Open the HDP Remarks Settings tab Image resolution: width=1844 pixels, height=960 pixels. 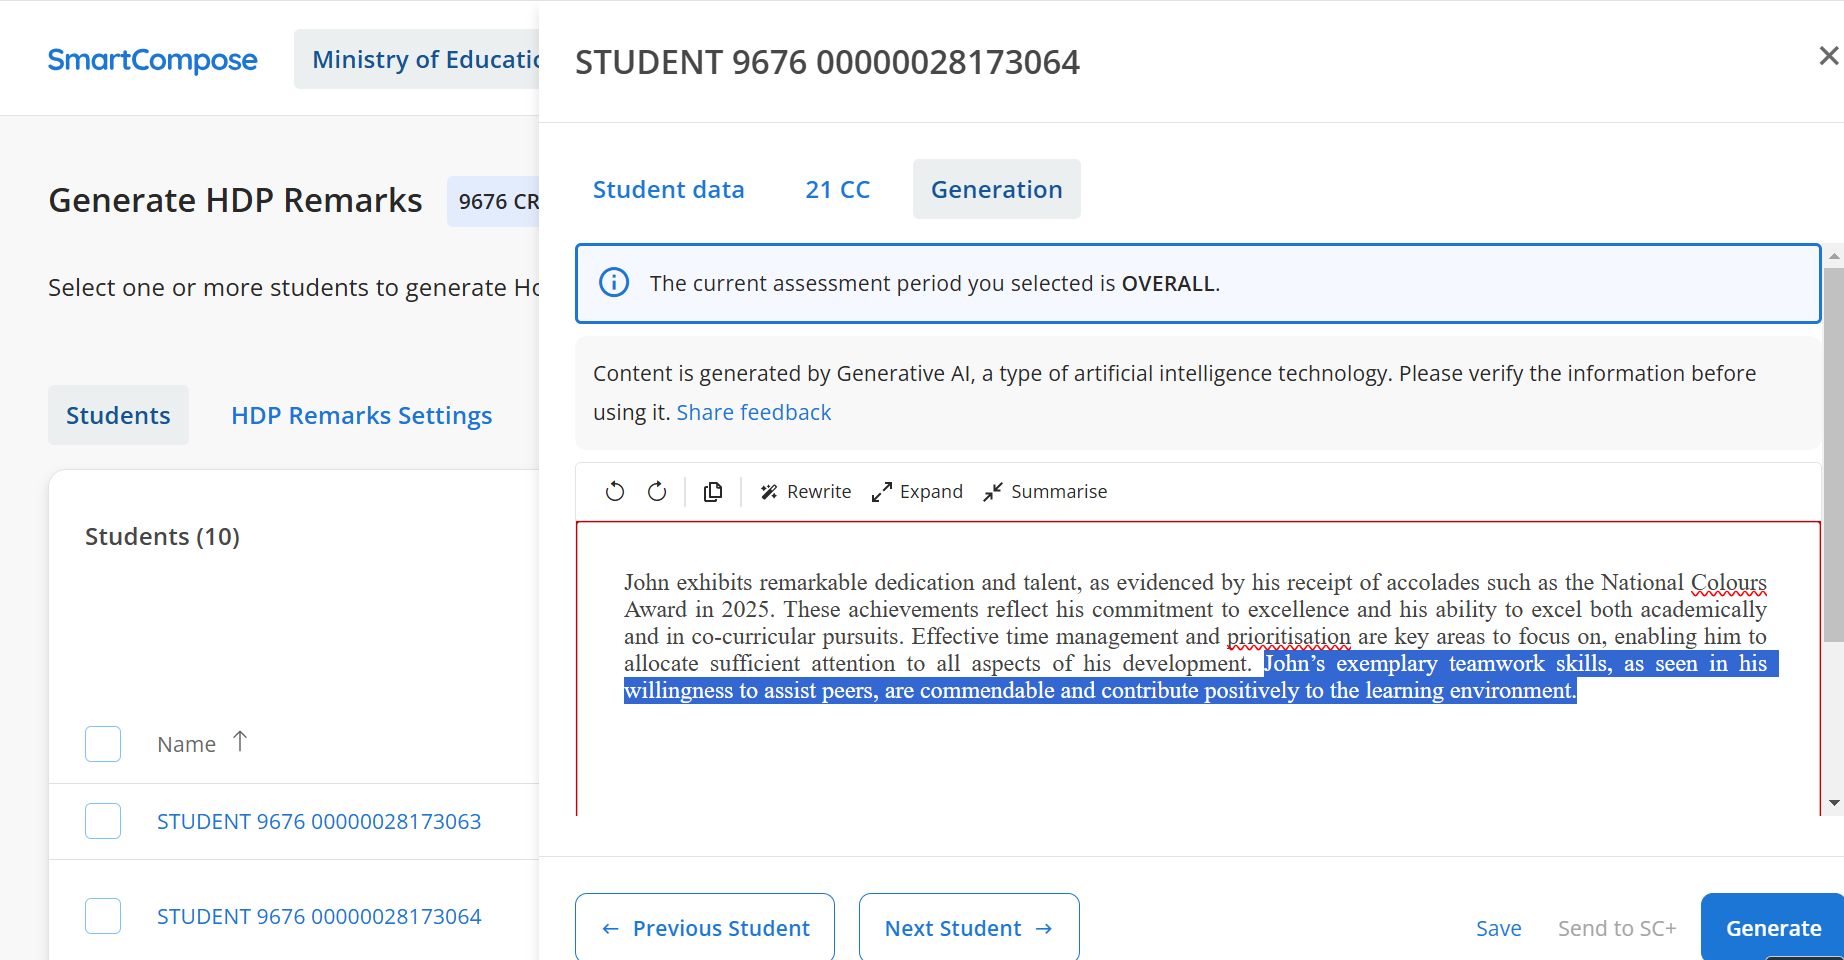click(x=361, y=415)
